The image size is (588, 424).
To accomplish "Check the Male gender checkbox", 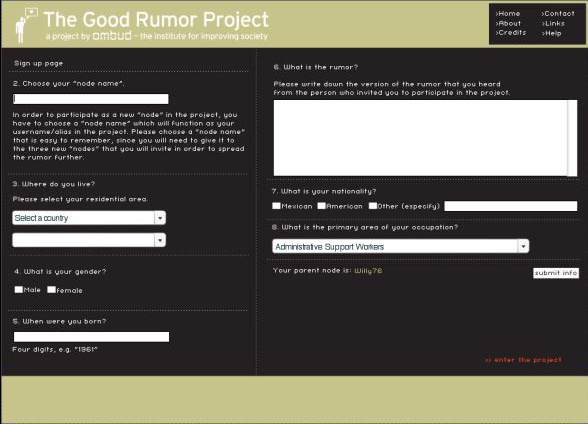I will (19, 289).
